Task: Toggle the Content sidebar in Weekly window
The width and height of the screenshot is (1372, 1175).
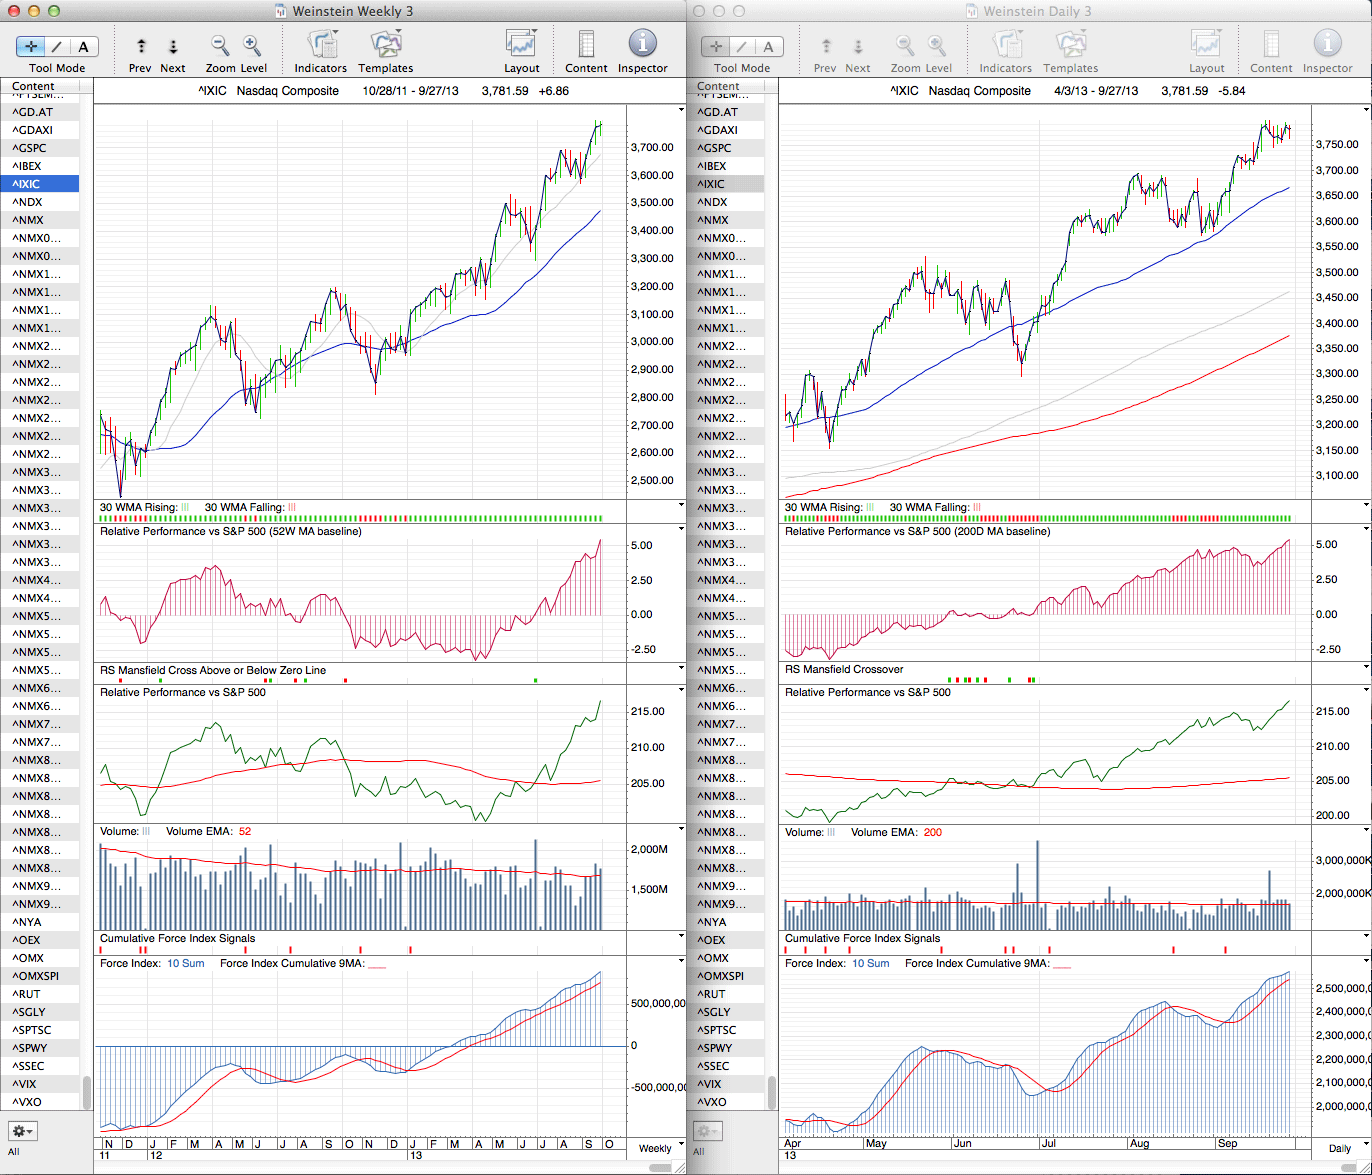Action: click(586, 46)
